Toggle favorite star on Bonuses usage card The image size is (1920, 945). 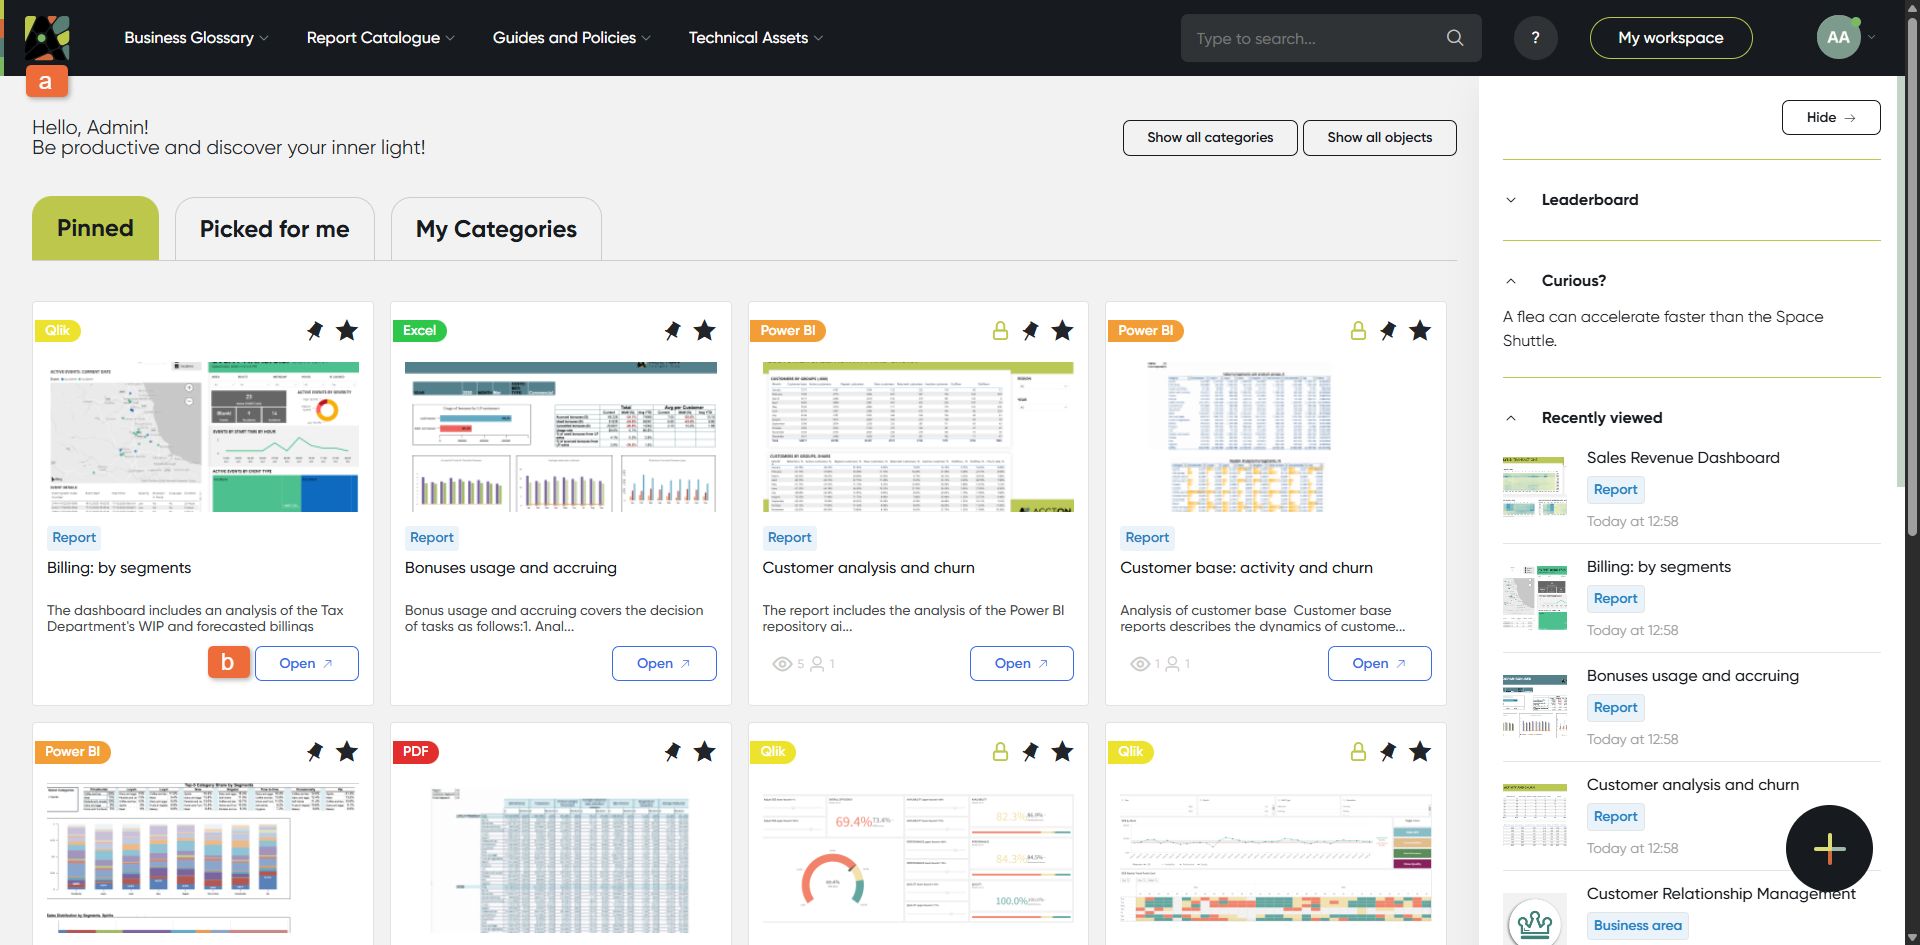pos(705,331)
